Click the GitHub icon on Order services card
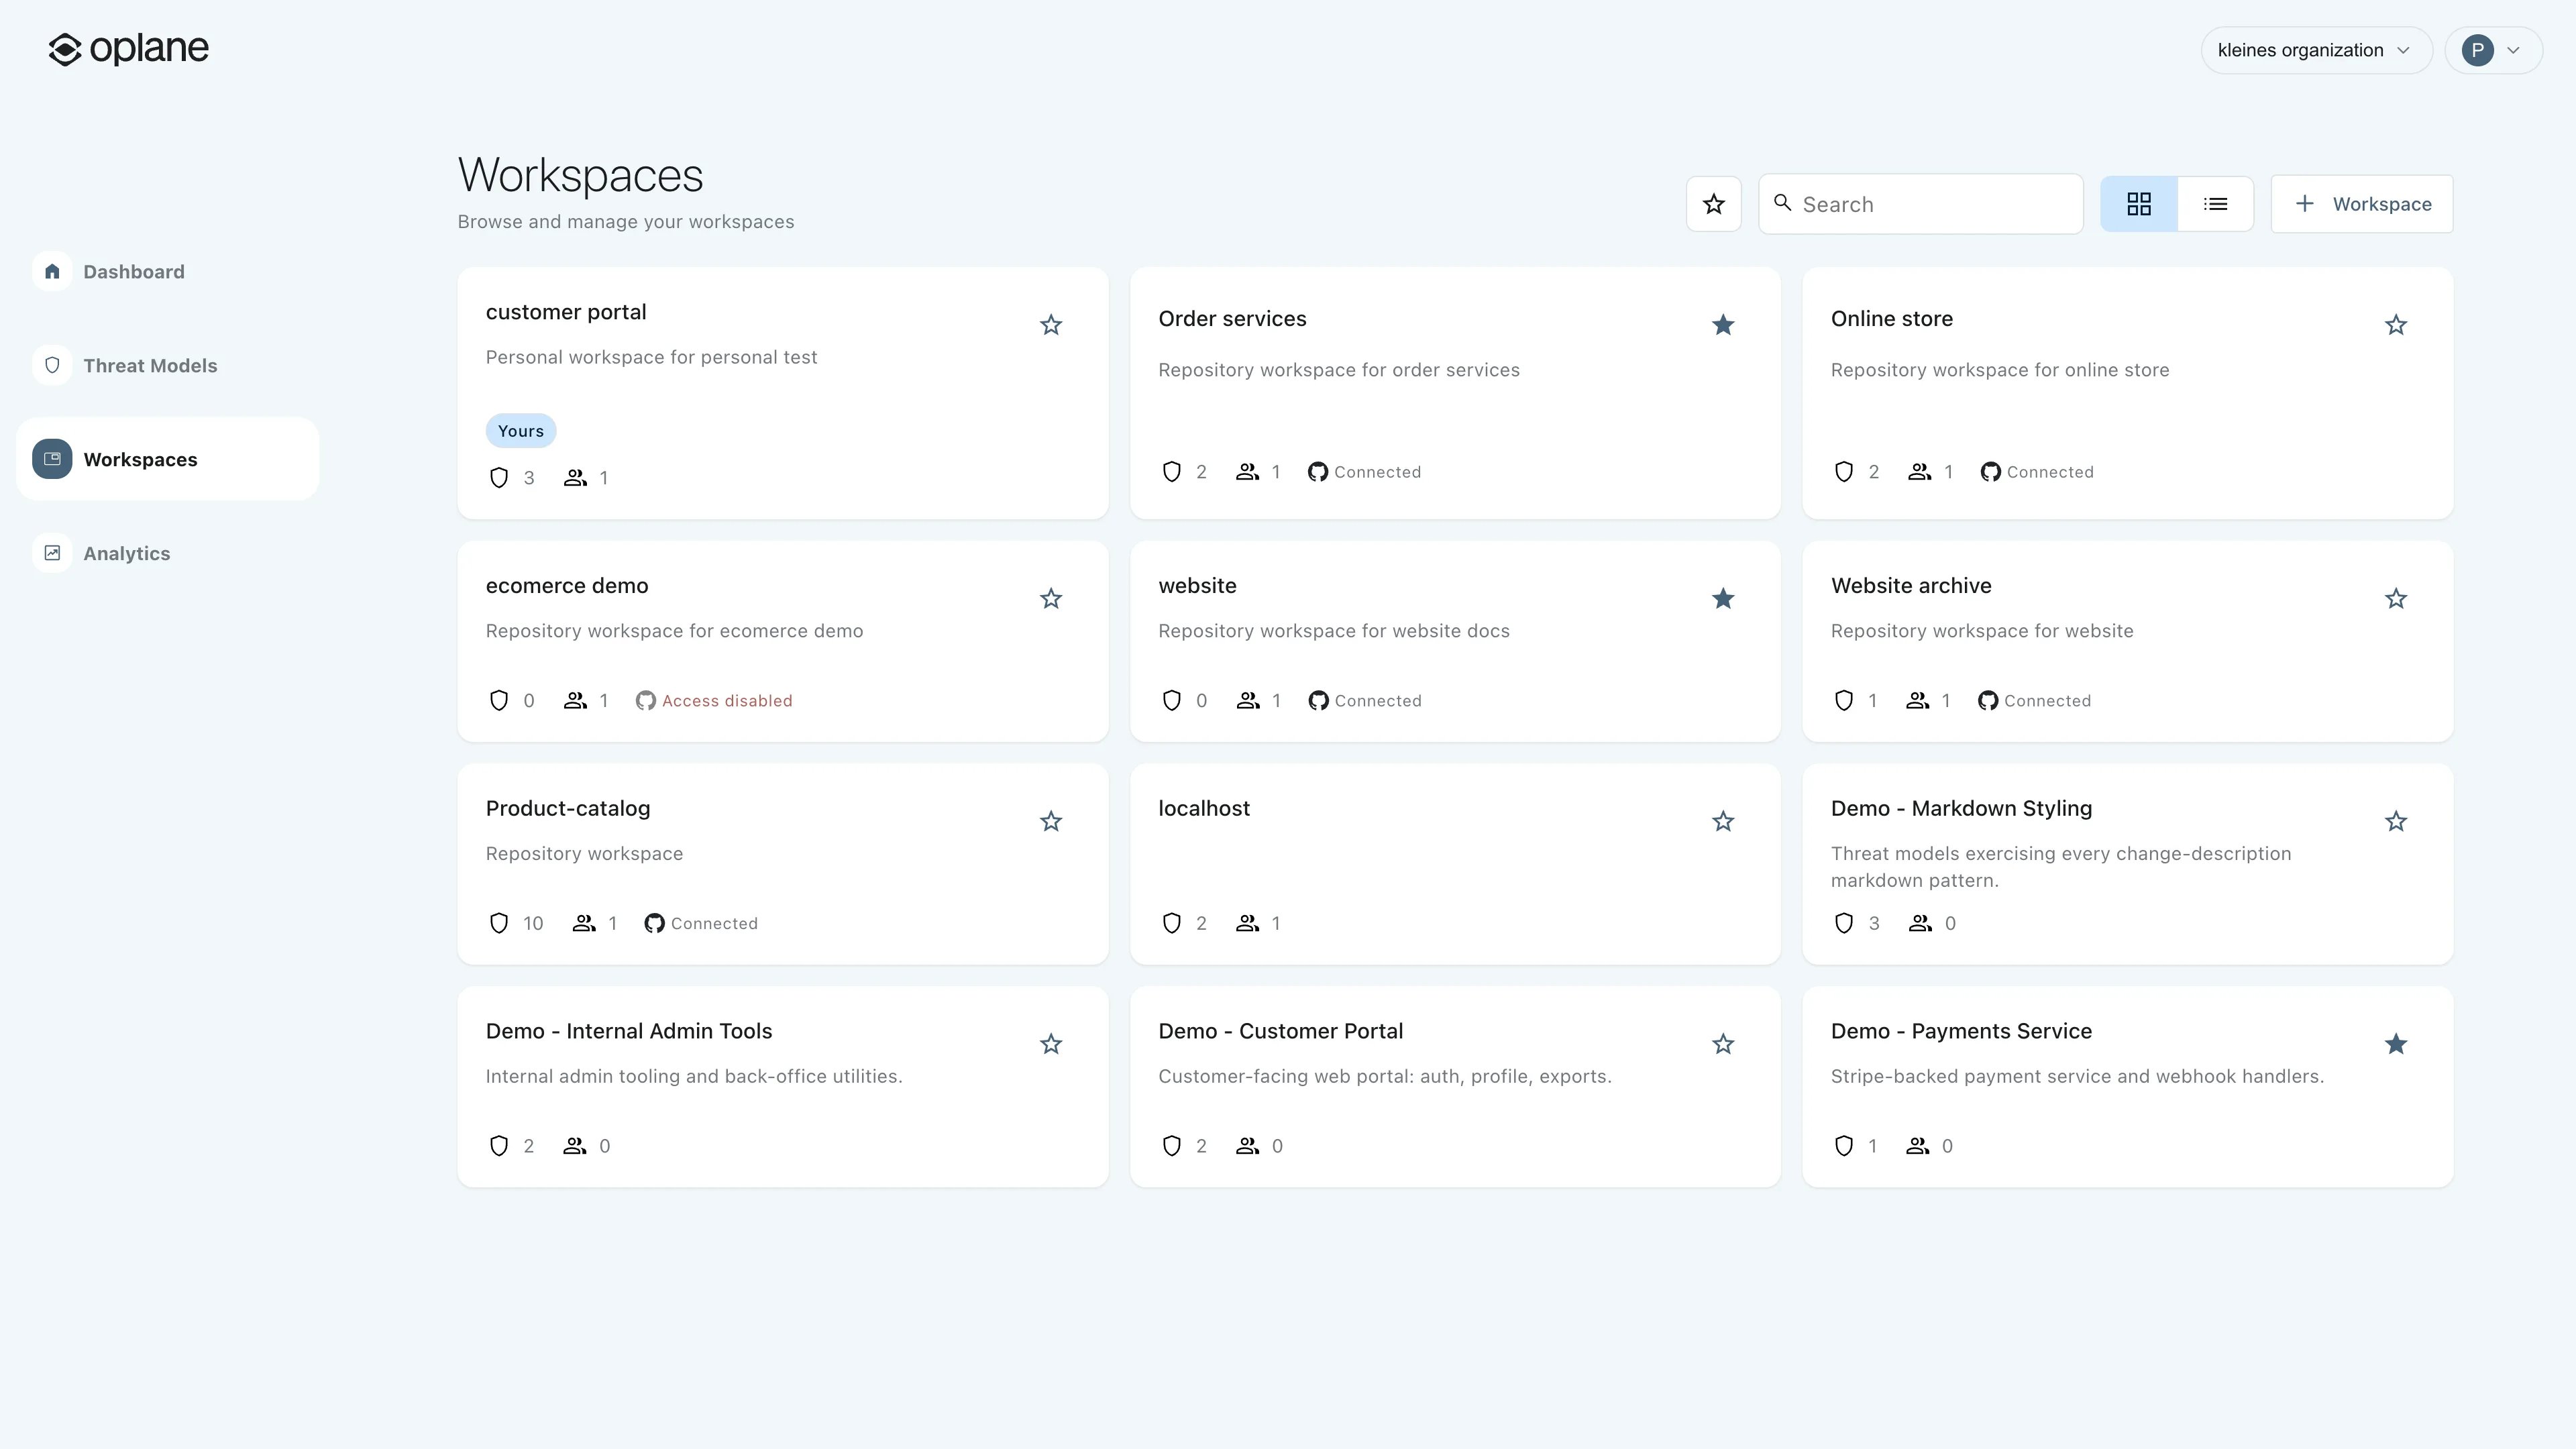The height and width of the screenshot is (1449, 2576). (1318, 472)
